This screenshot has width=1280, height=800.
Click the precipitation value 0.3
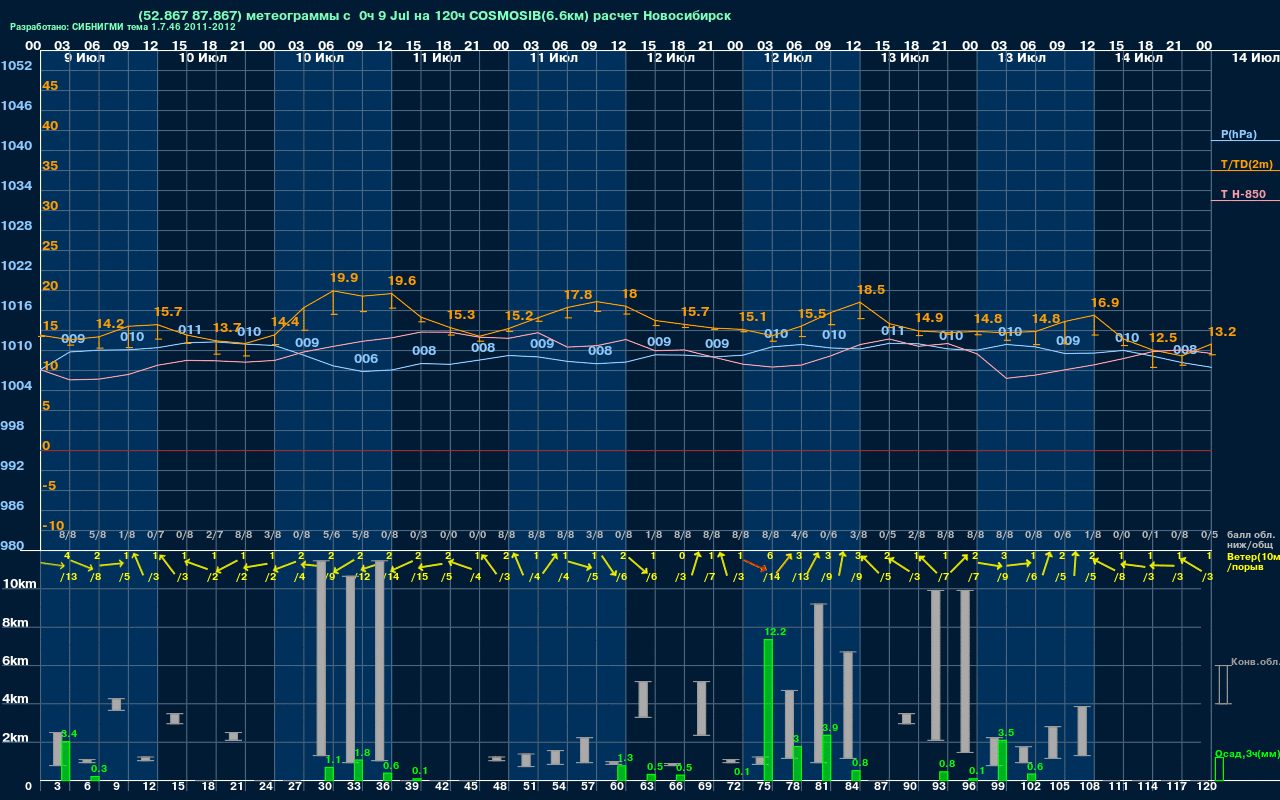[x=99, y=769]
